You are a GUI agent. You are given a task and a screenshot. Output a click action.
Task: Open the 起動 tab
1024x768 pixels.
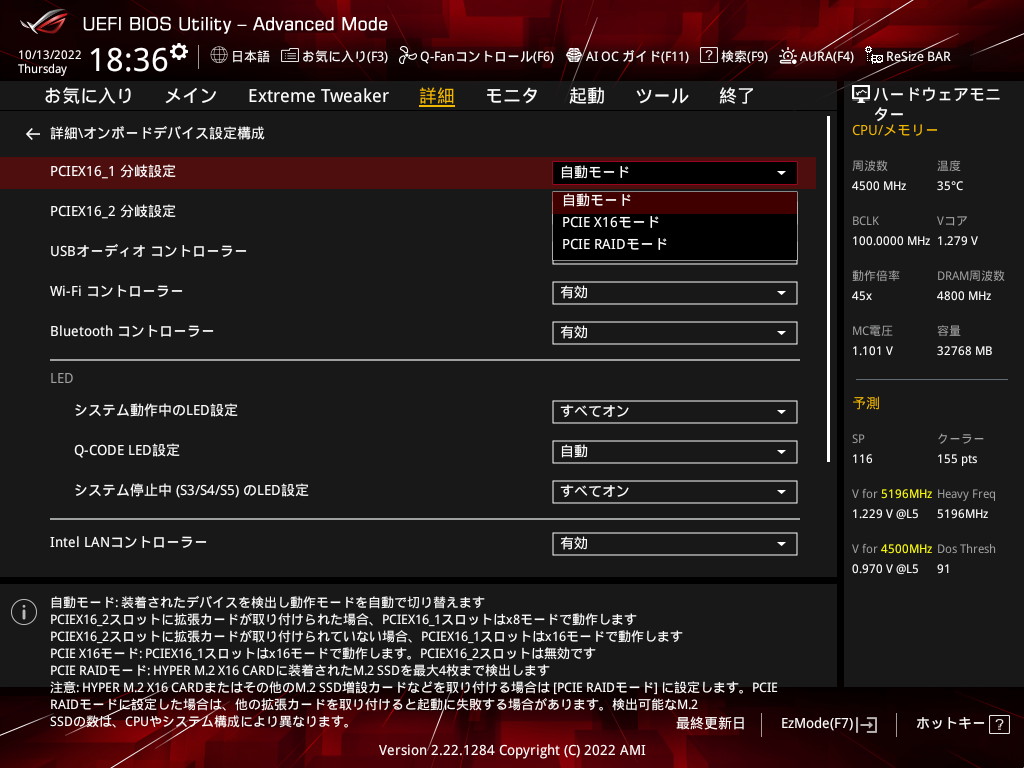(x=586, y=96)
